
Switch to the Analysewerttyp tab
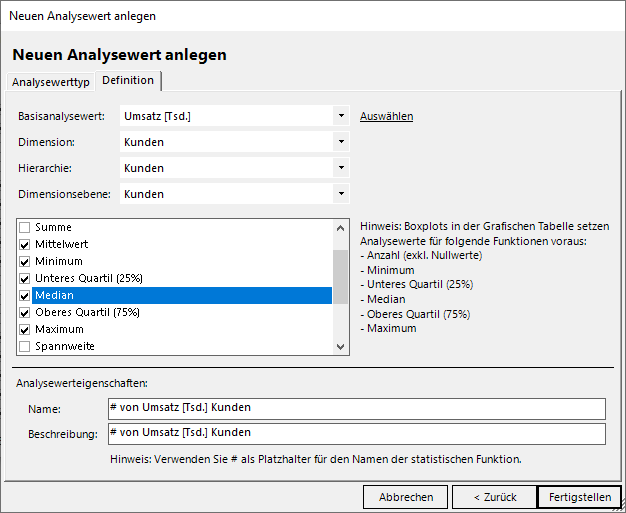50,81
